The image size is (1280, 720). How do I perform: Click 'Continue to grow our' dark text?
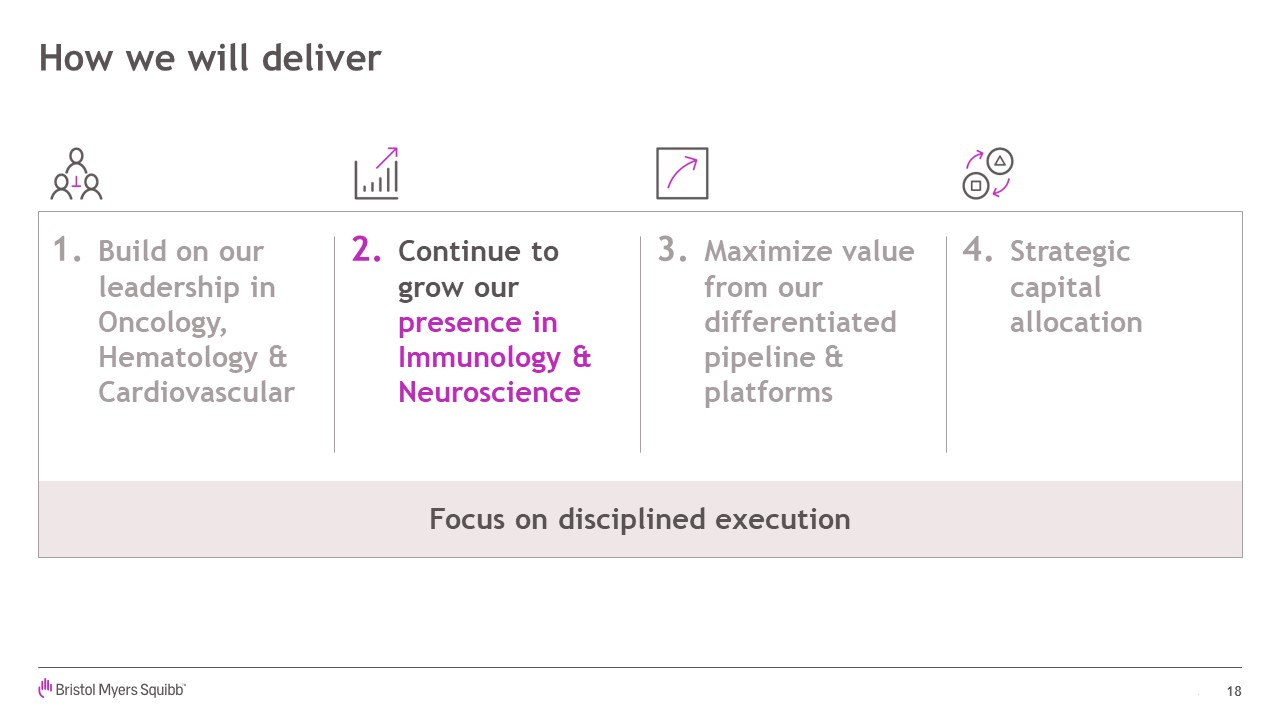(478, 269)
